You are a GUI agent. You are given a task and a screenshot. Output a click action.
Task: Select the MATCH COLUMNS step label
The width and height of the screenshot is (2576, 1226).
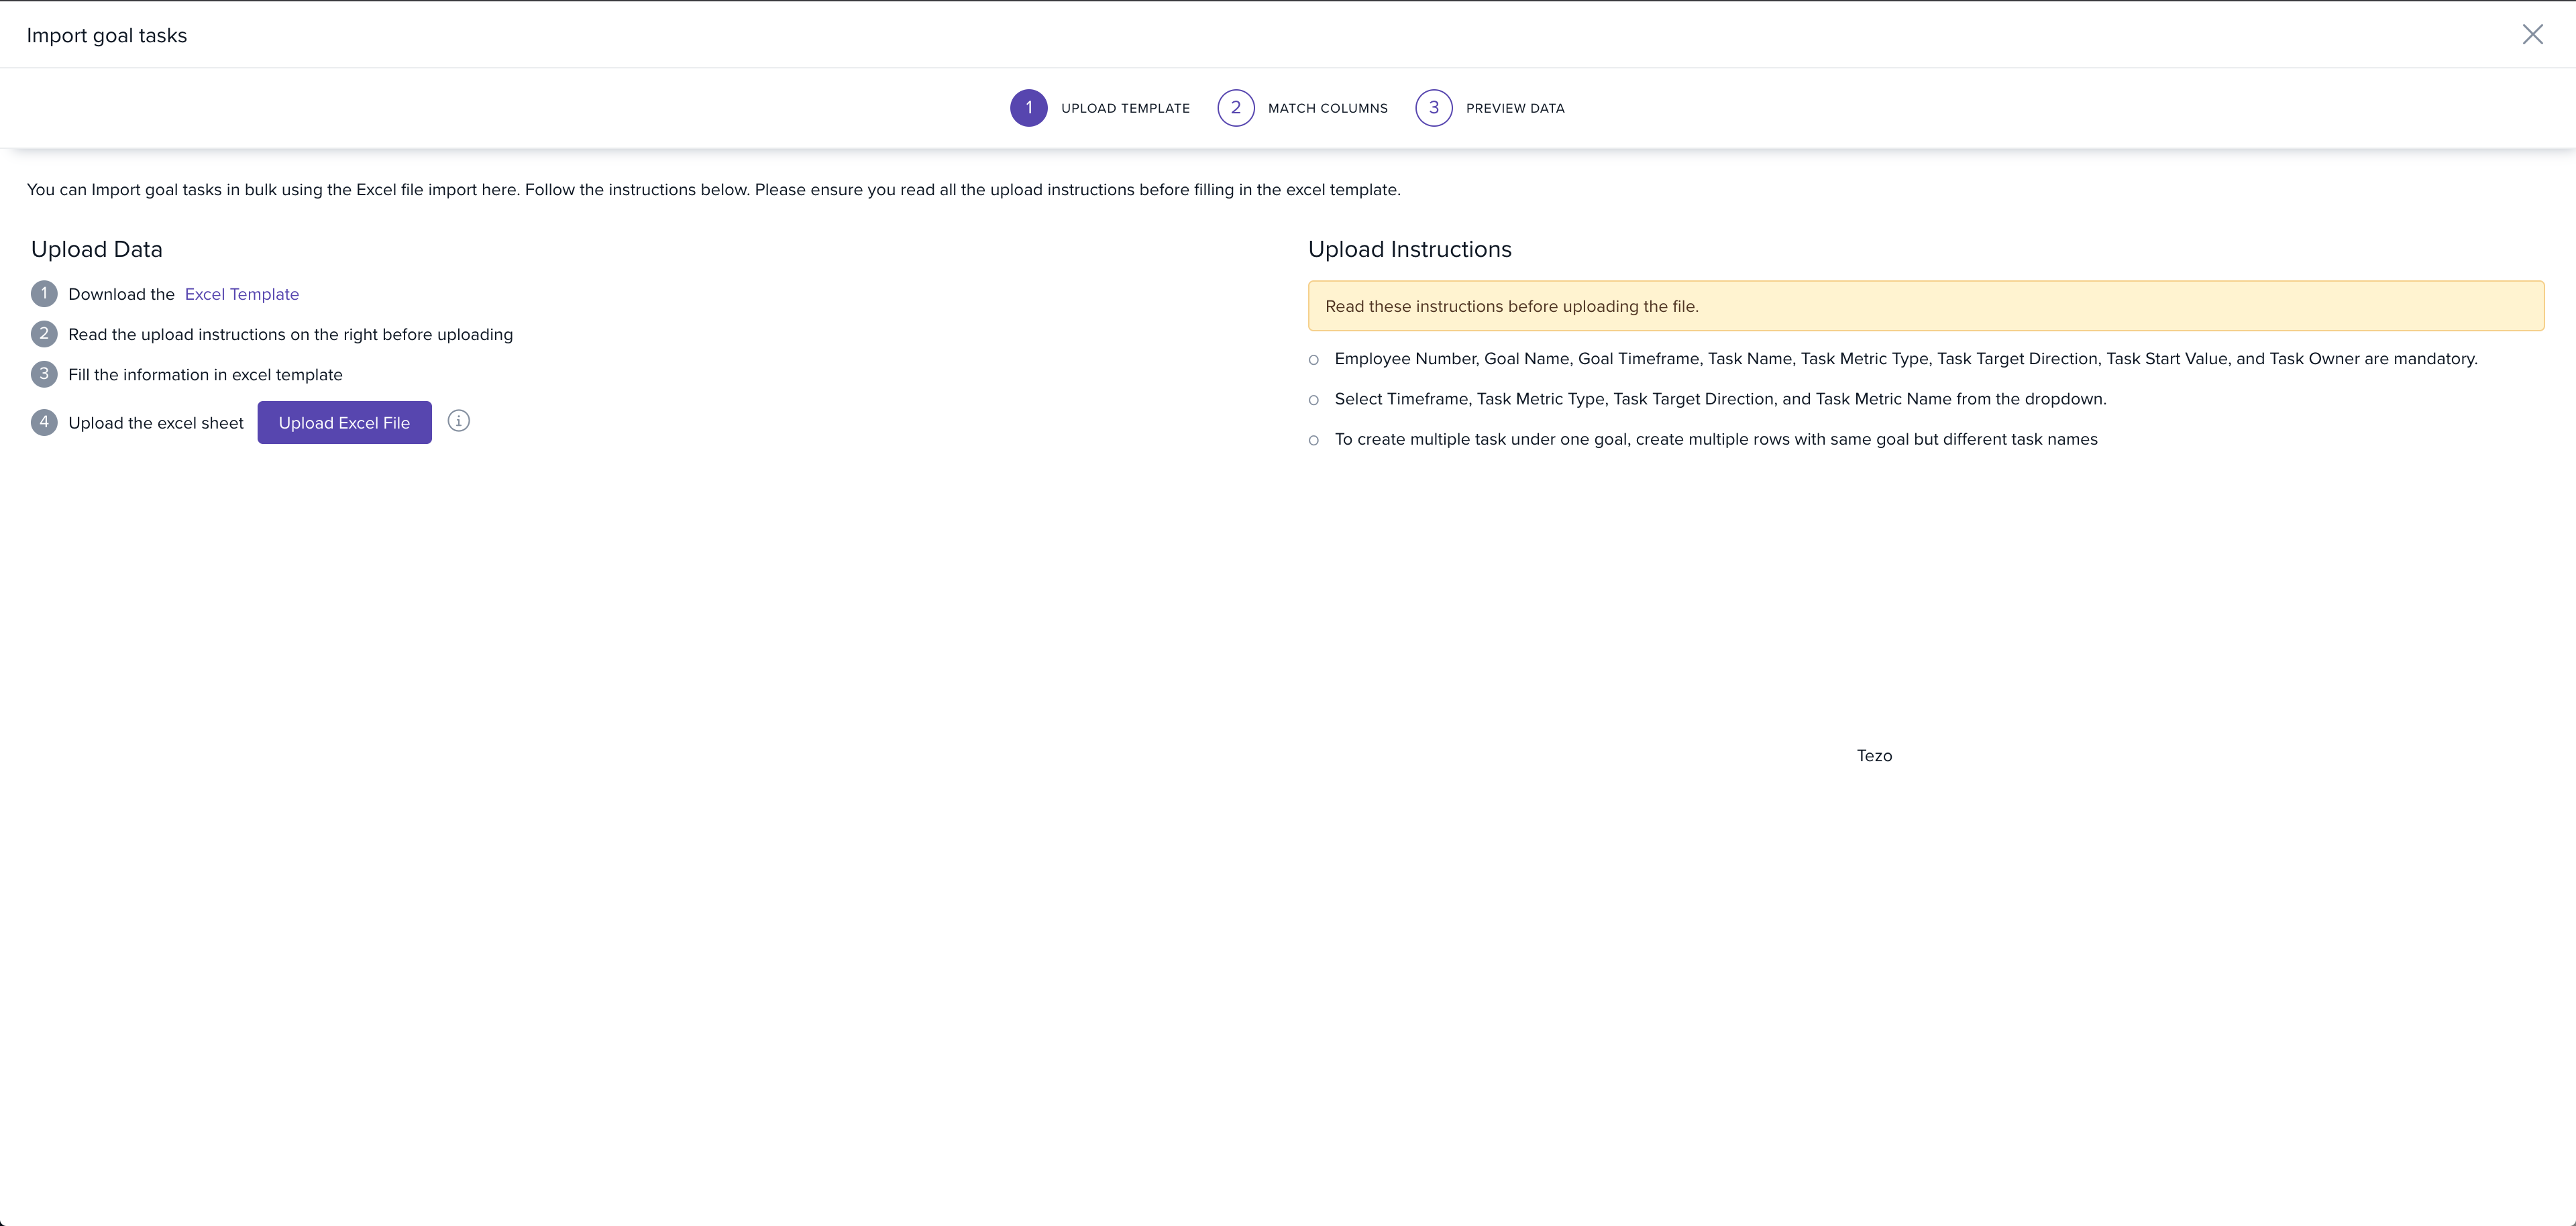click(1327, 108)
